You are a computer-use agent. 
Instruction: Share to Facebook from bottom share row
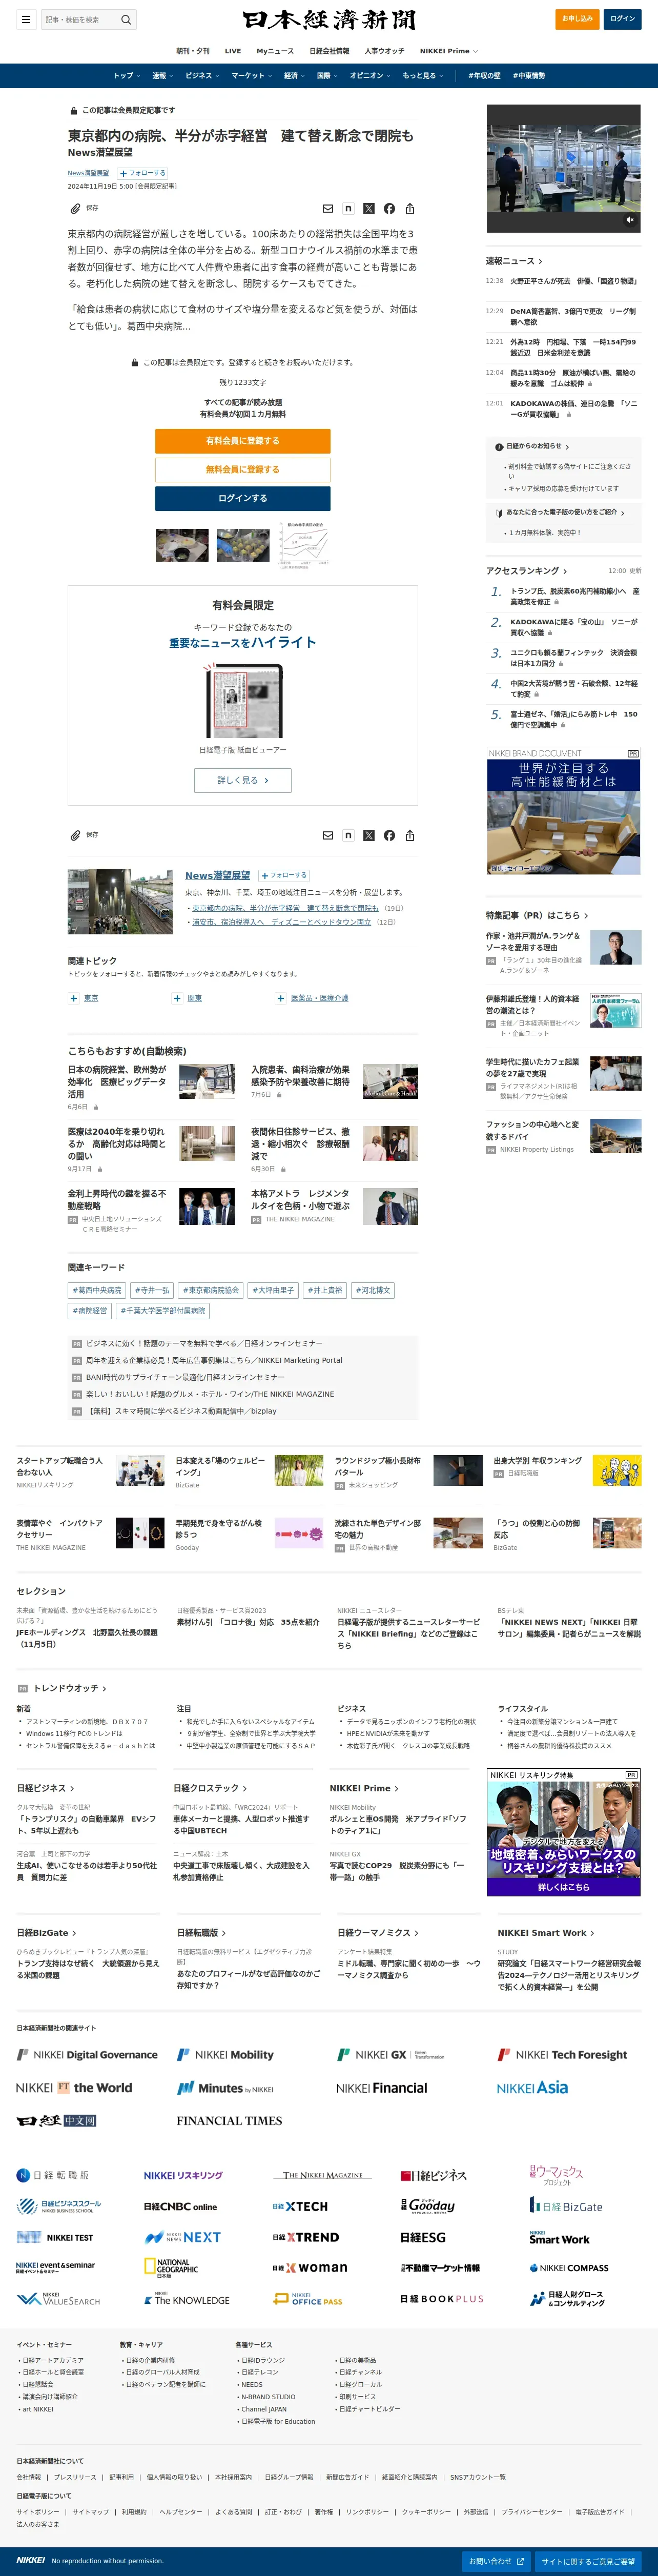pos(389,835)
